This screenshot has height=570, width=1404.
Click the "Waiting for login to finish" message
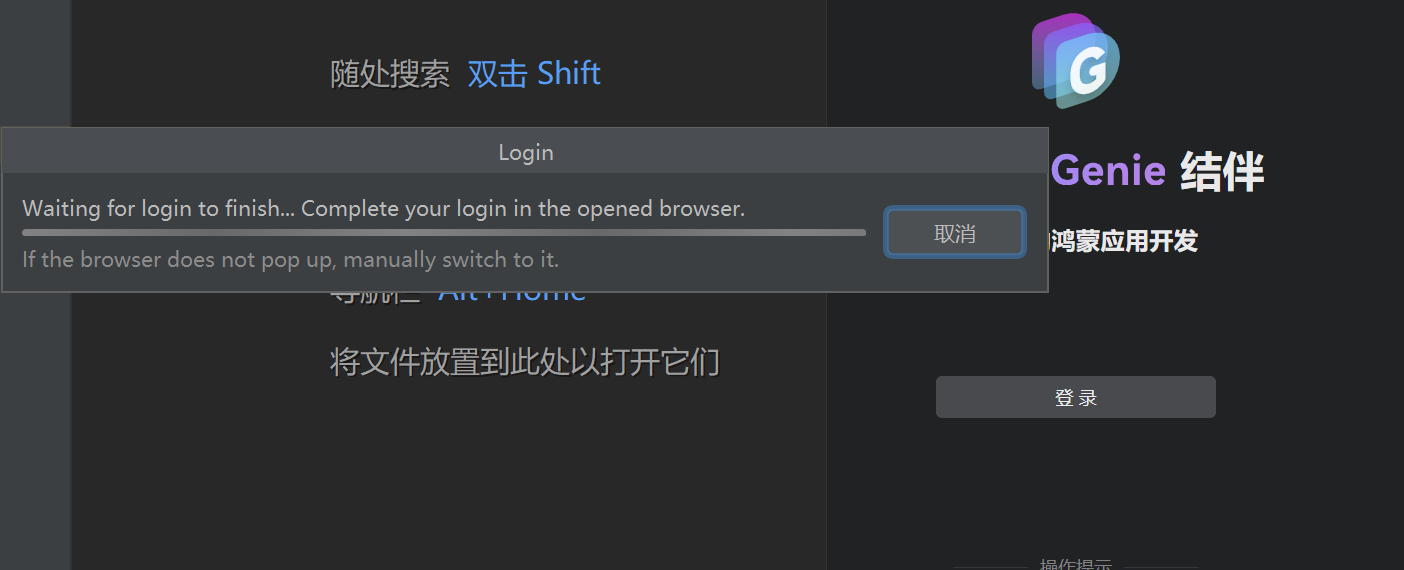click(x=383, y=209)
